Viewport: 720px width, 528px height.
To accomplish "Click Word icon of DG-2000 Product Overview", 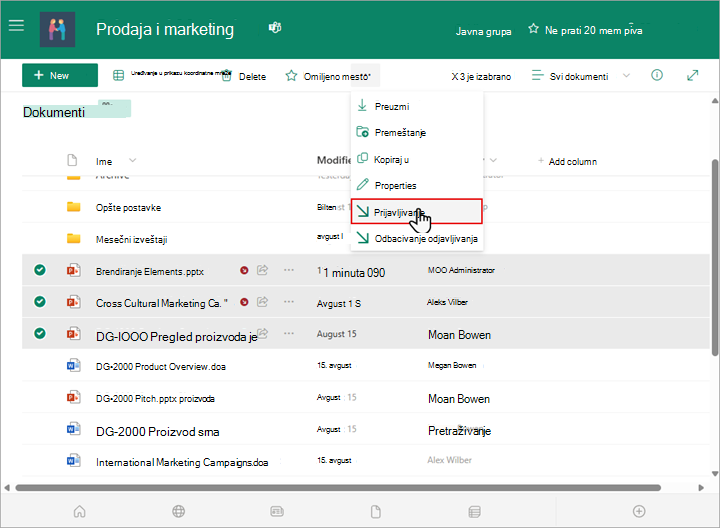I will (x=73, y=365).
